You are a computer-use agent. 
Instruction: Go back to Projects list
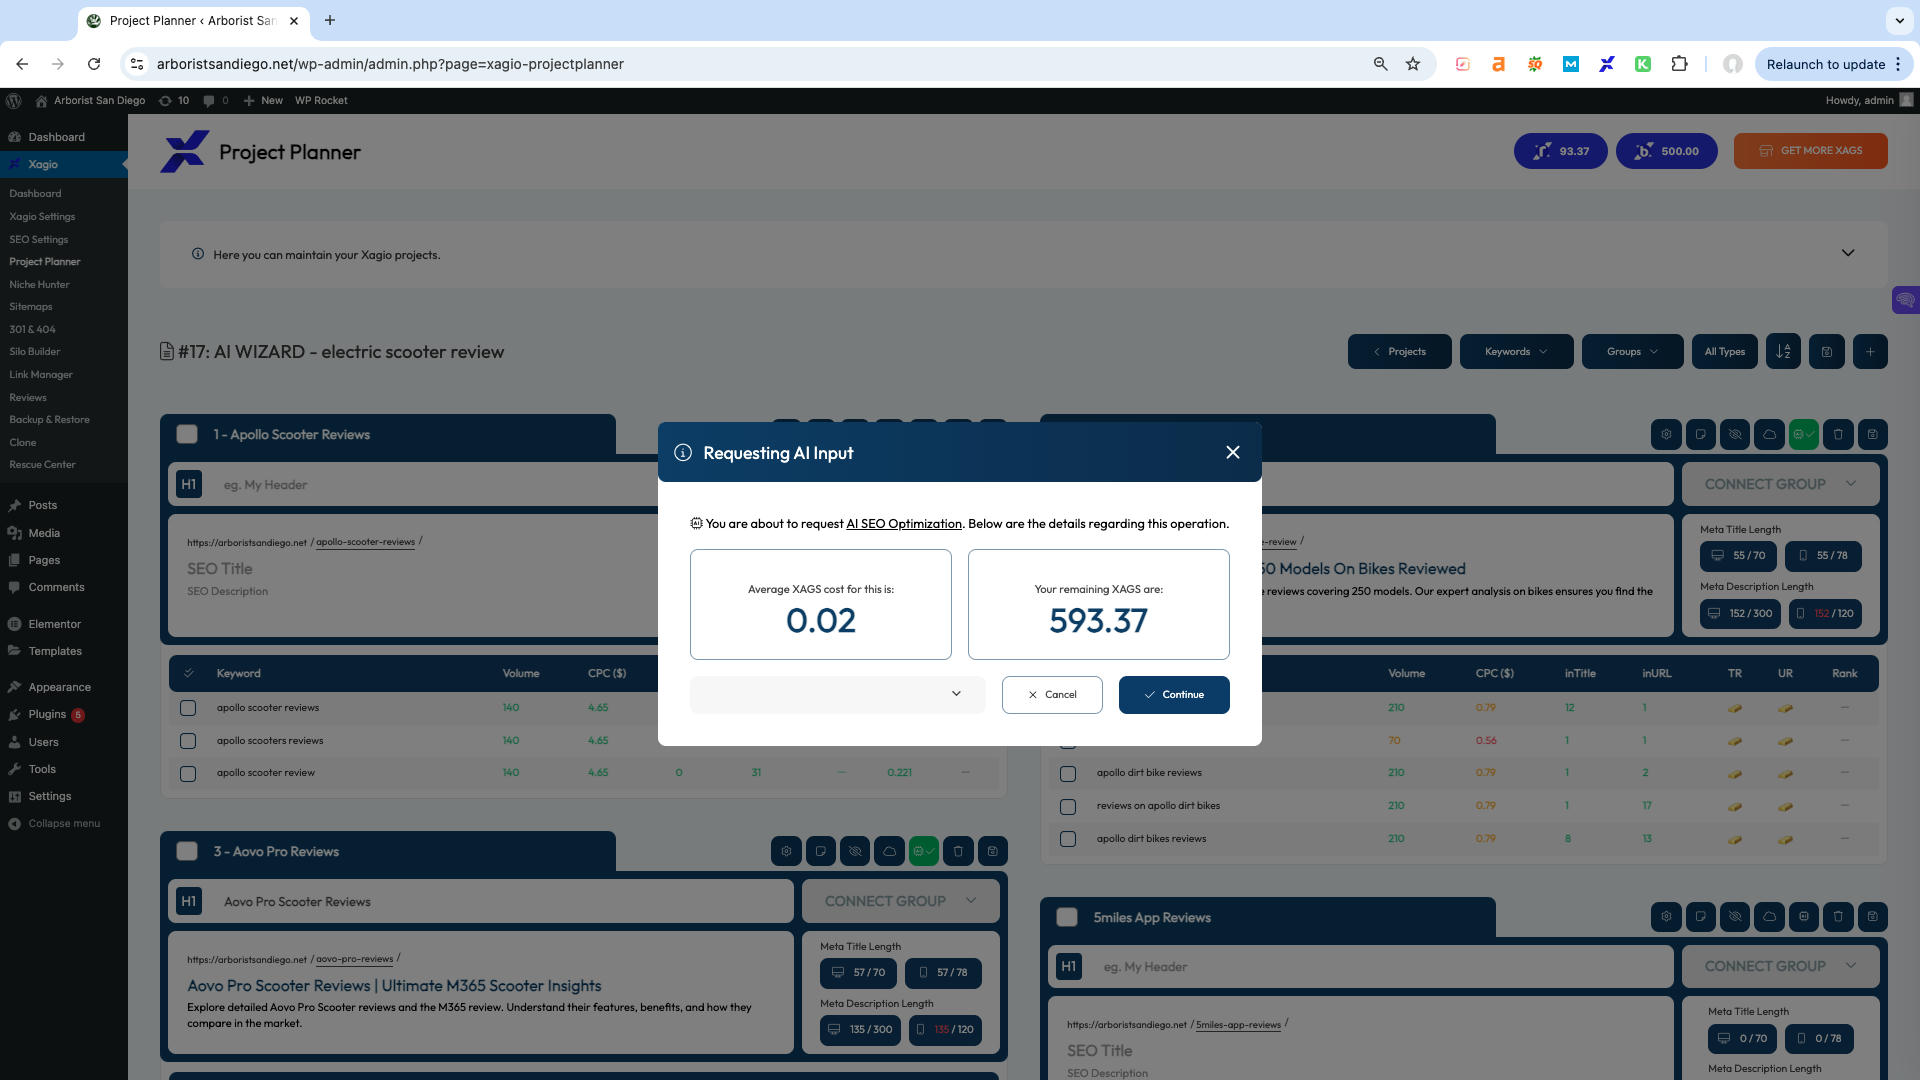[1399, 352]
